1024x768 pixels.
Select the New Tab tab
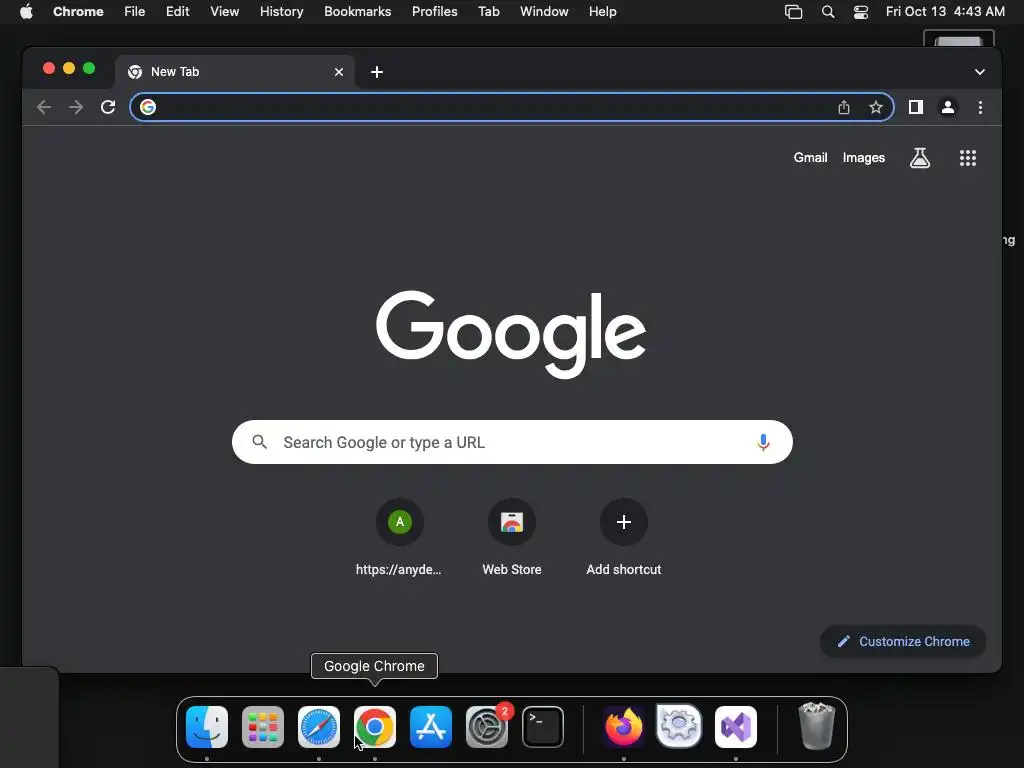pyautogui.click(x=235, y=72)
